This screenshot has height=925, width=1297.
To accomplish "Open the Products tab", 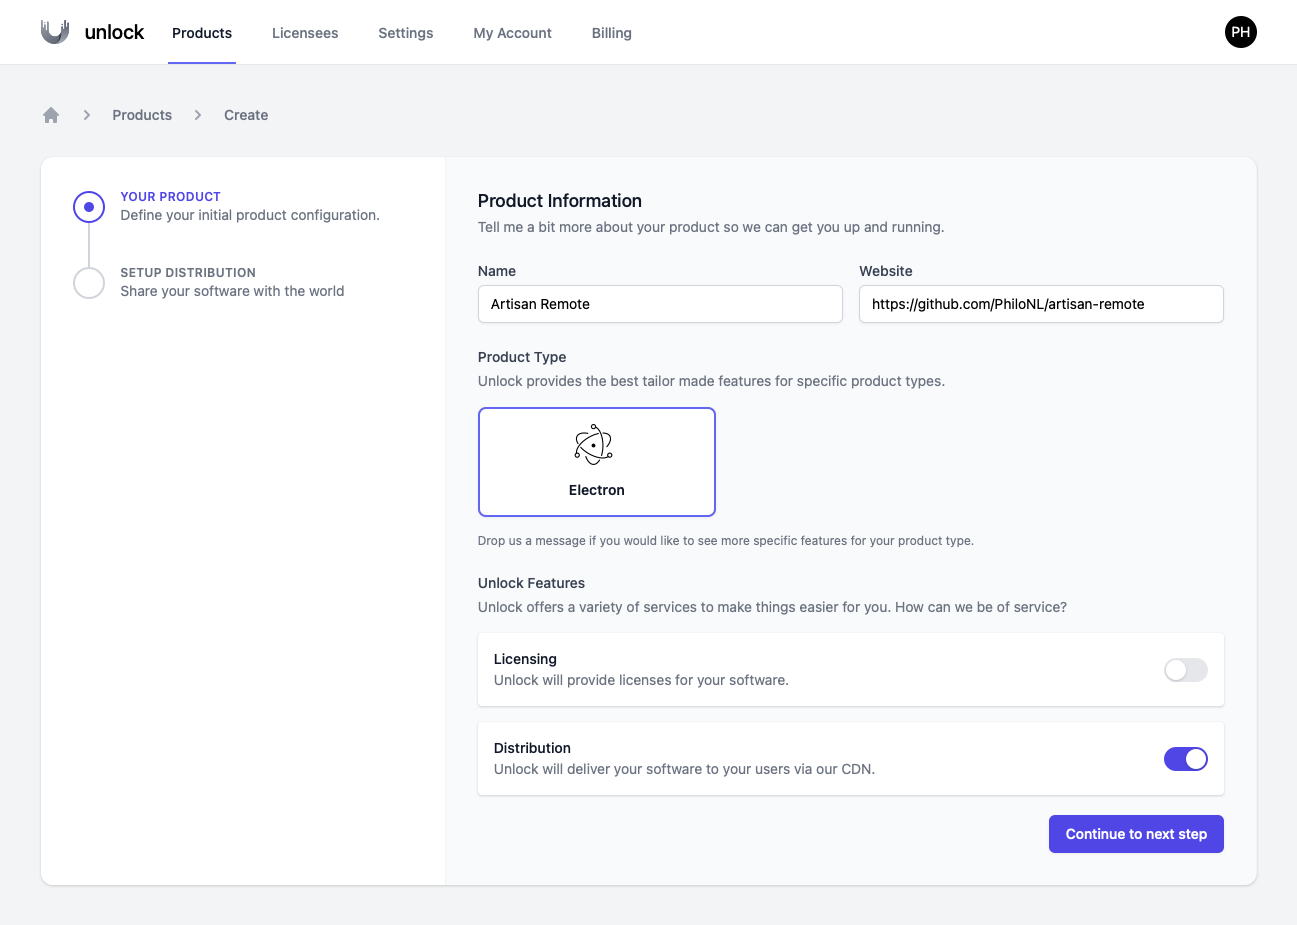I will pos(202,33).
